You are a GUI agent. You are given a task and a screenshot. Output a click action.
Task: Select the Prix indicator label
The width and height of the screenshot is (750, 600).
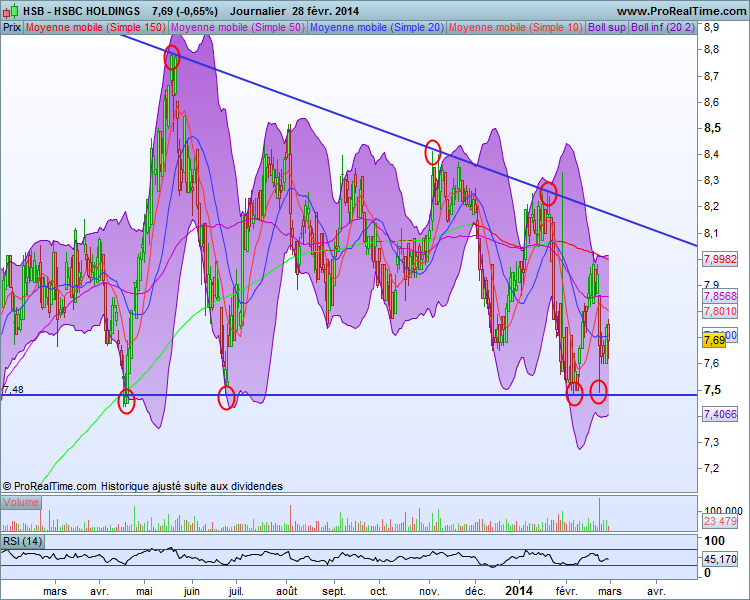pyautogui.click(x=12, y=27)
